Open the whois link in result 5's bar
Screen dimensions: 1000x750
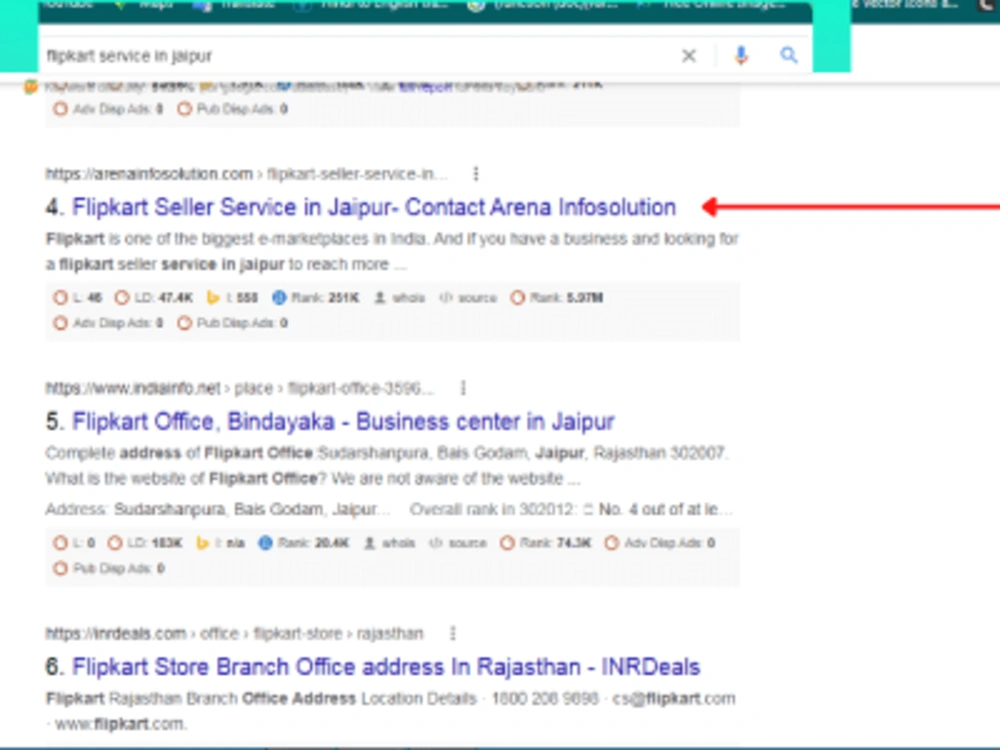tap(389, 543)
